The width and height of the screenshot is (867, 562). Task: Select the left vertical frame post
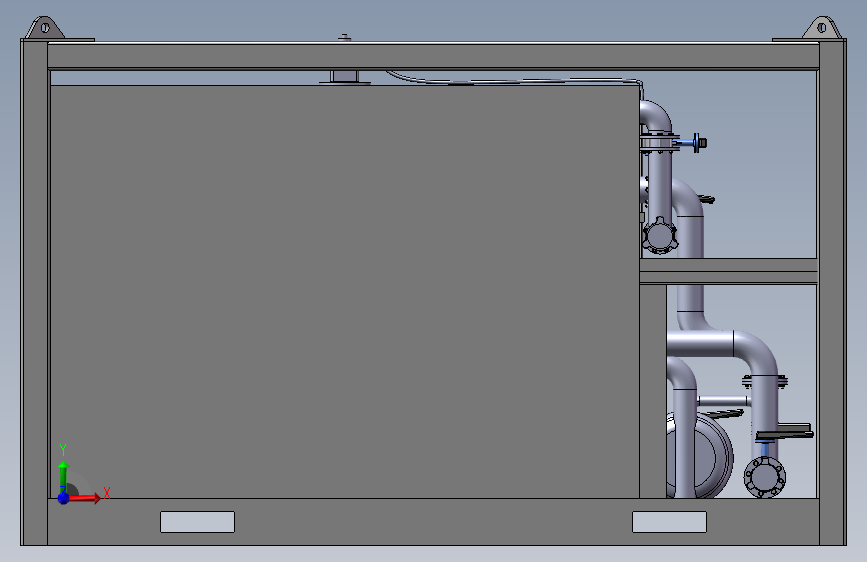click(x=34, y=292)
